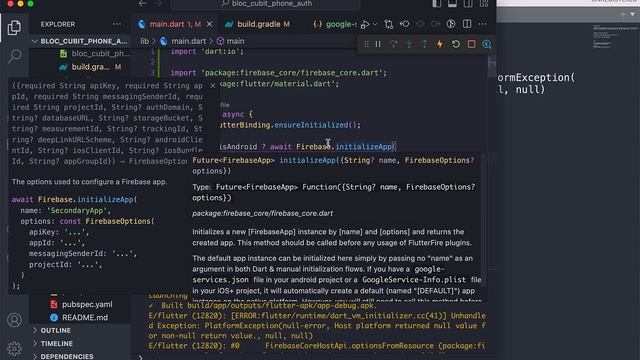
Task: Run or debug the Dart file
Action: click(x=365, y=24)
